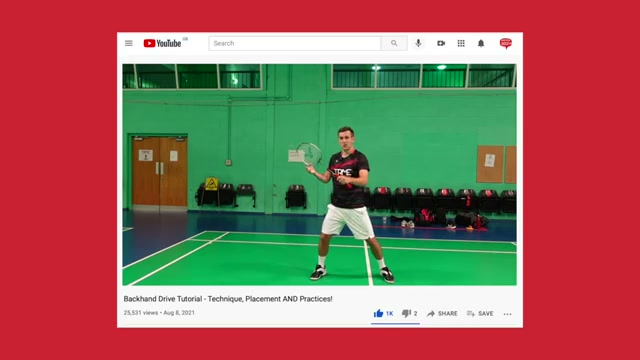Start voice search with microphone icon

(418, 43)
